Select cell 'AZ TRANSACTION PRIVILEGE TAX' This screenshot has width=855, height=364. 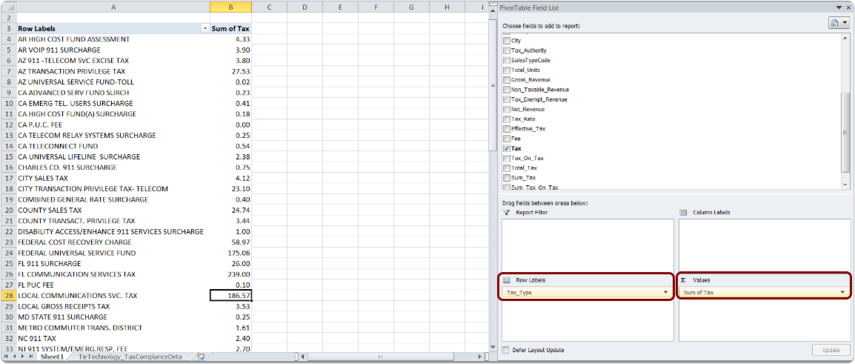point(113,71)
